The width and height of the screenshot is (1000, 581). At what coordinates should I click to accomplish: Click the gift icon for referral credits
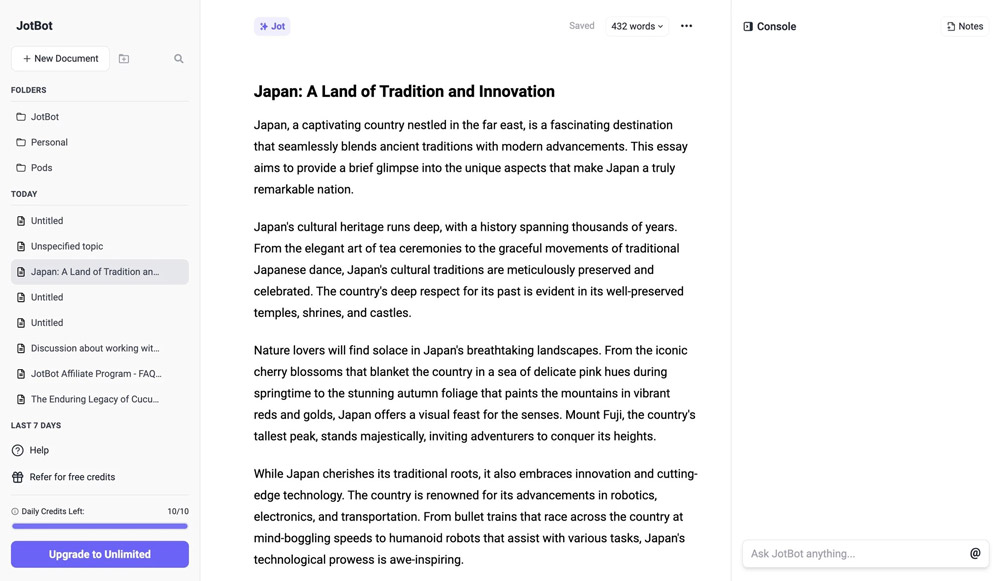pyautogui.click(x=17, y=477)
